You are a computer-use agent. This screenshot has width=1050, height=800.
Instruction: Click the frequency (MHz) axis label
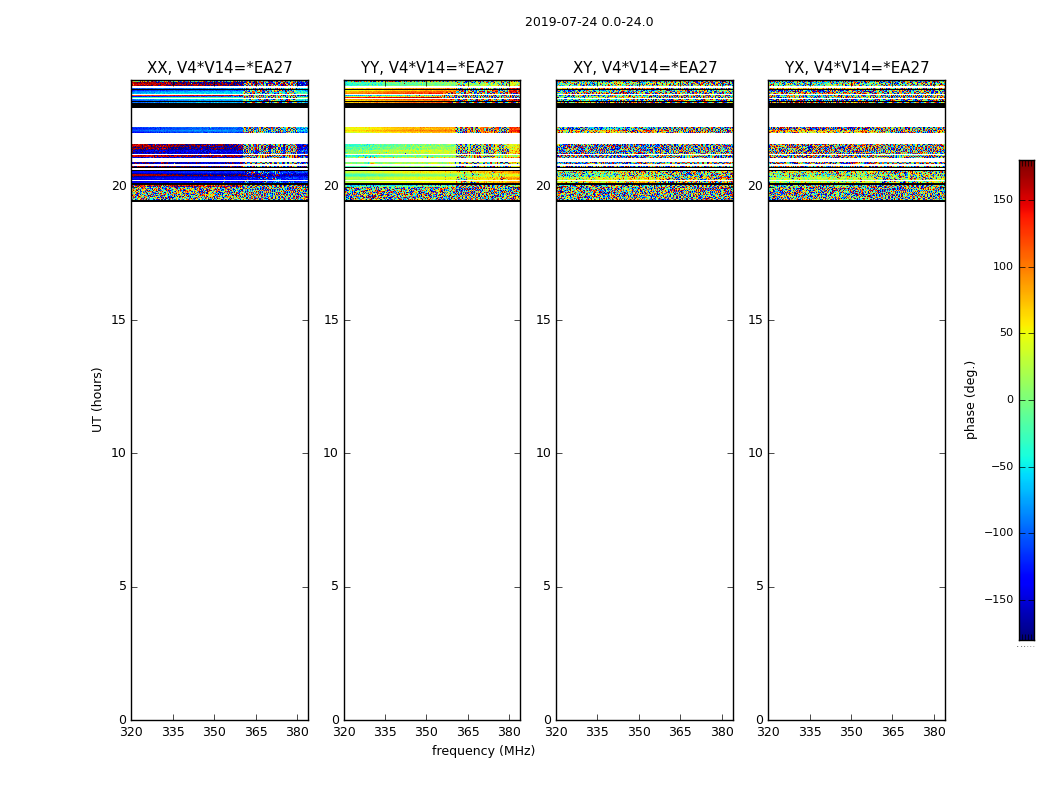coord(483,751)
